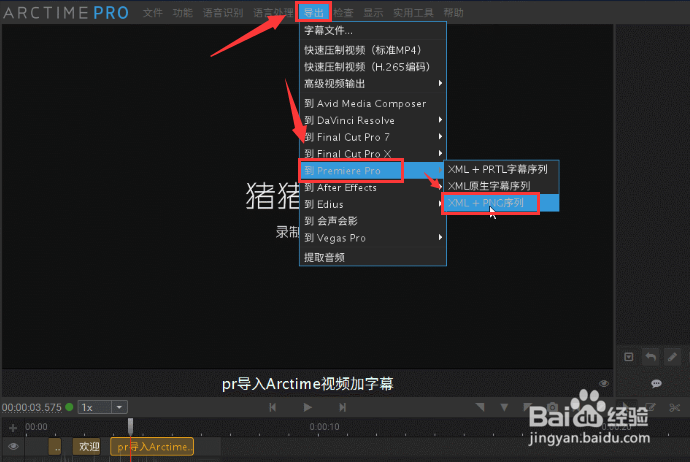Click the box-with-arrow icon in right panel
This screenshot has height=462, width=690.
[x=629, y=357]
